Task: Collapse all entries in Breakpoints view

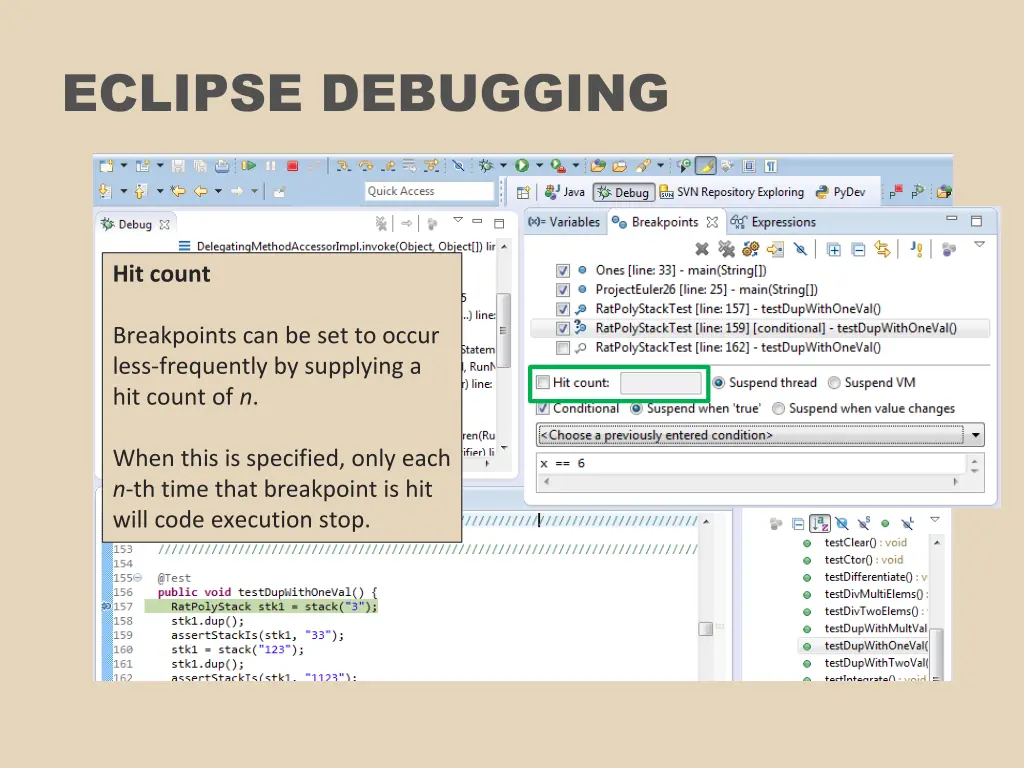Action: pyautogui.click(x=857, y=249)
